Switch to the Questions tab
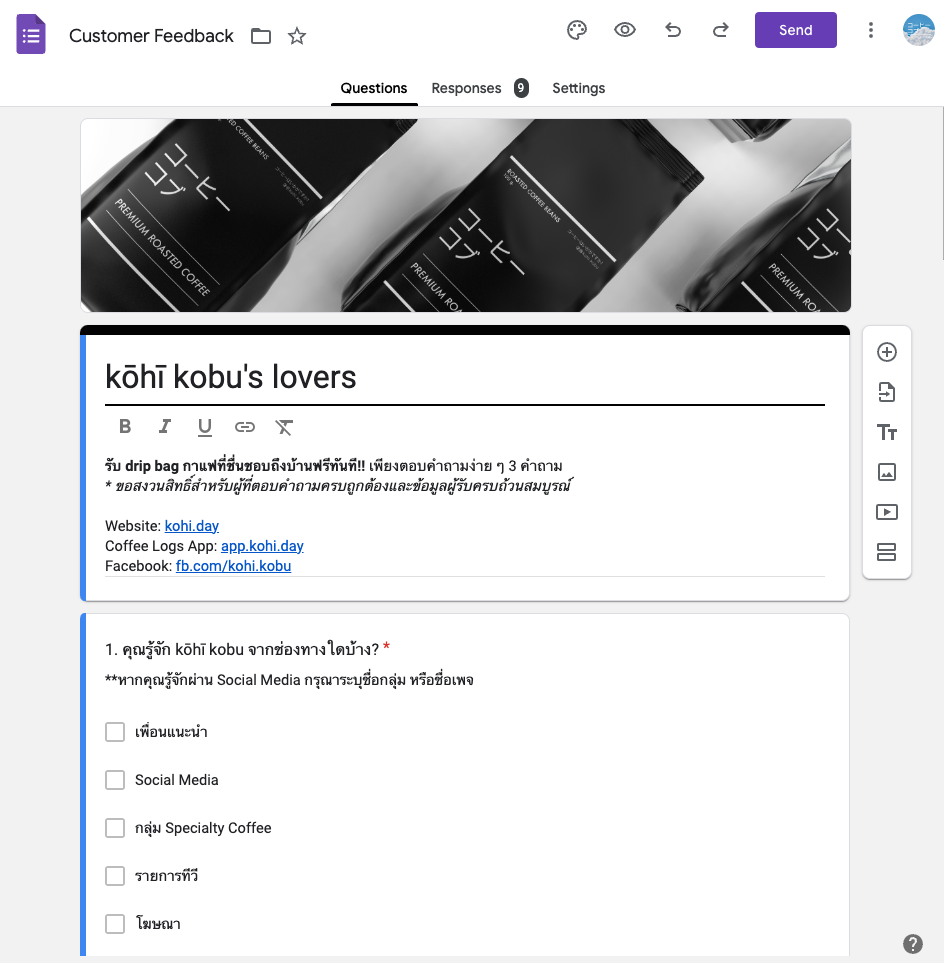944x963 pixels. pos(373,88)
